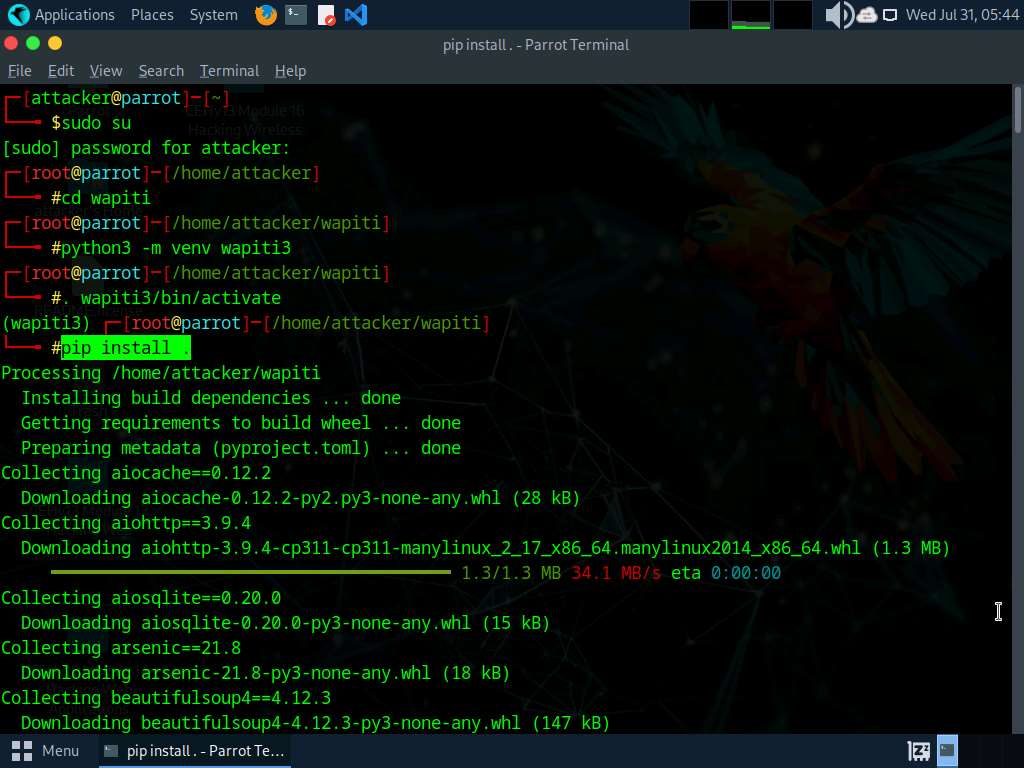Viewport: 1024px width, 768px height.
Task: Click the Parrot logo beside Applications
Action: point(18,15)
